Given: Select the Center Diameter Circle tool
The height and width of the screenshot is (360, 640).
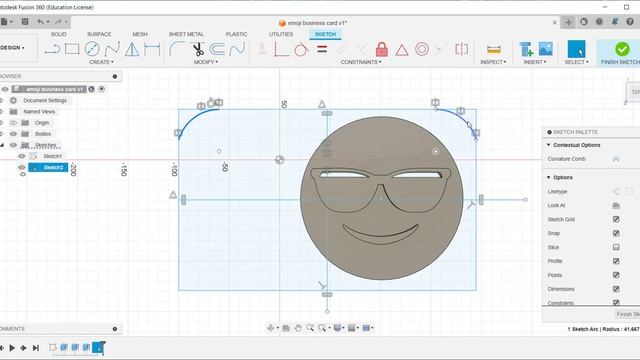Looking at the screenshot, I should click(92, 49).
